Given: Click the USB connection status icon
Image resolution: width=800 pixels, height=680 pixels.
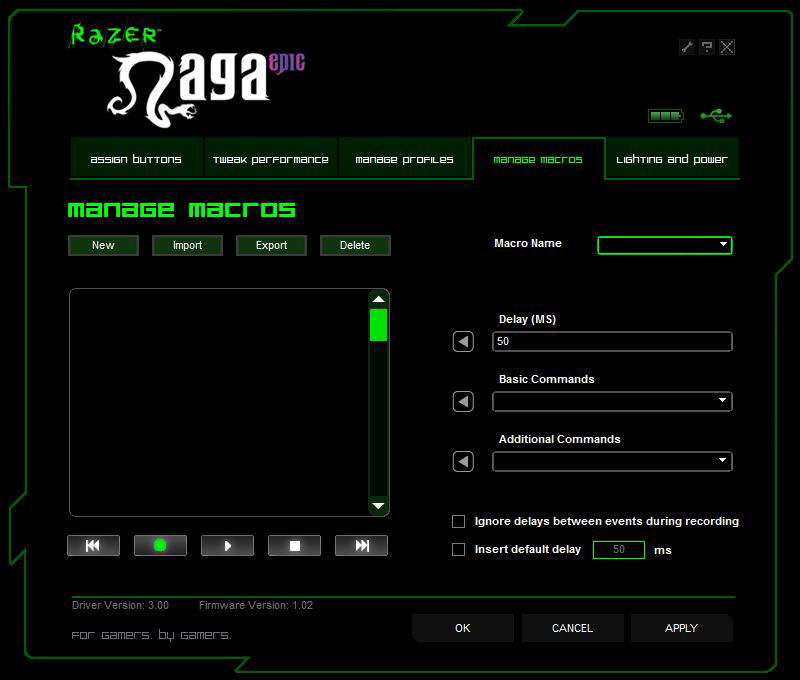Looking at the screenshot, I should coord(716,116).
